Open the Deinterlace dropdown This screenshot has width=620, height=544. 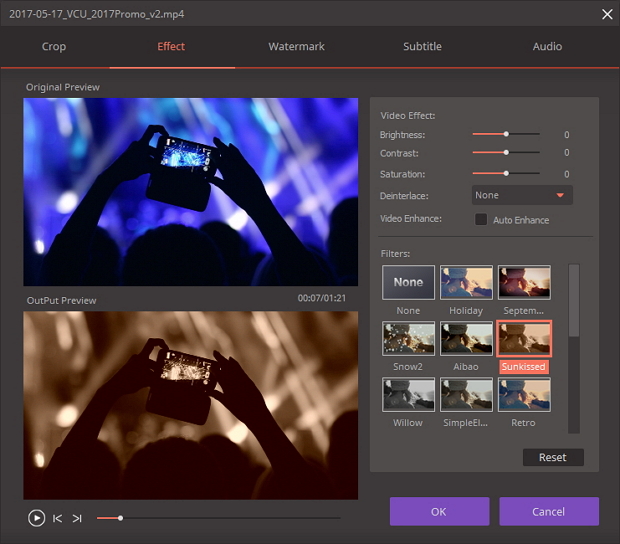click(x=522, y=195)
